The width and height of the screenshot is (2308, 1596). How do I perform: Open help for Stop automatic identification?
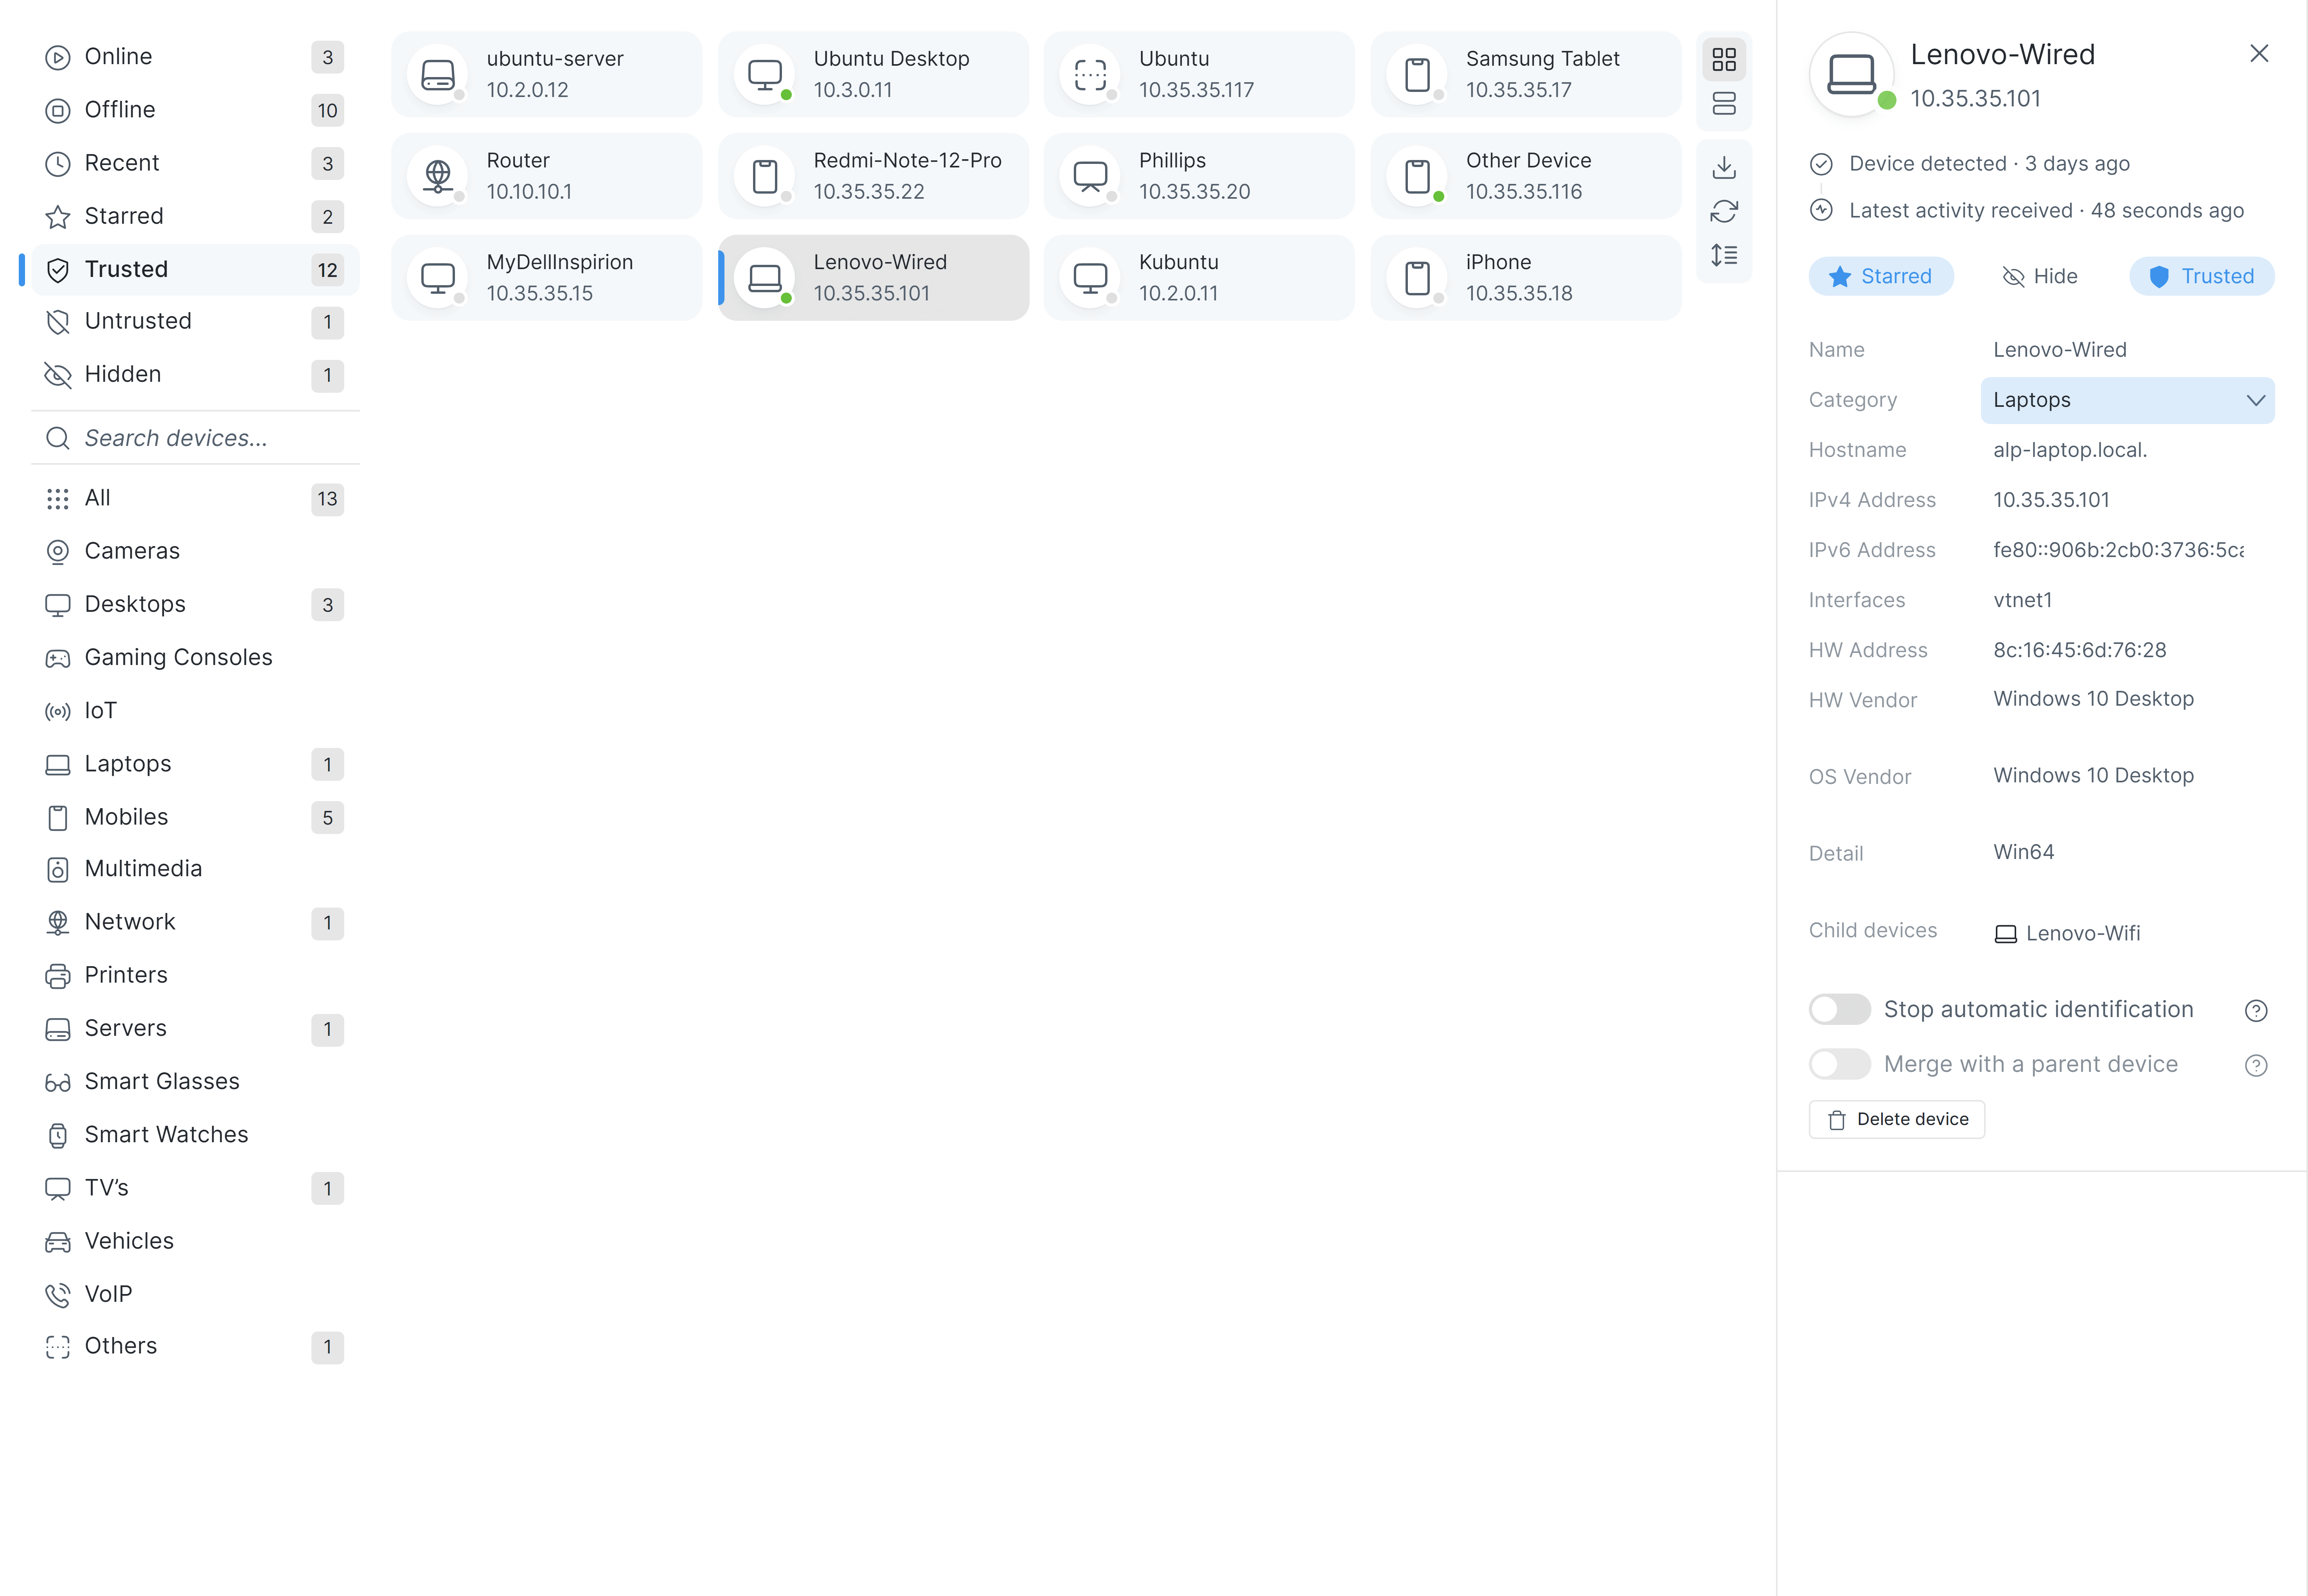[2256, 1011]
